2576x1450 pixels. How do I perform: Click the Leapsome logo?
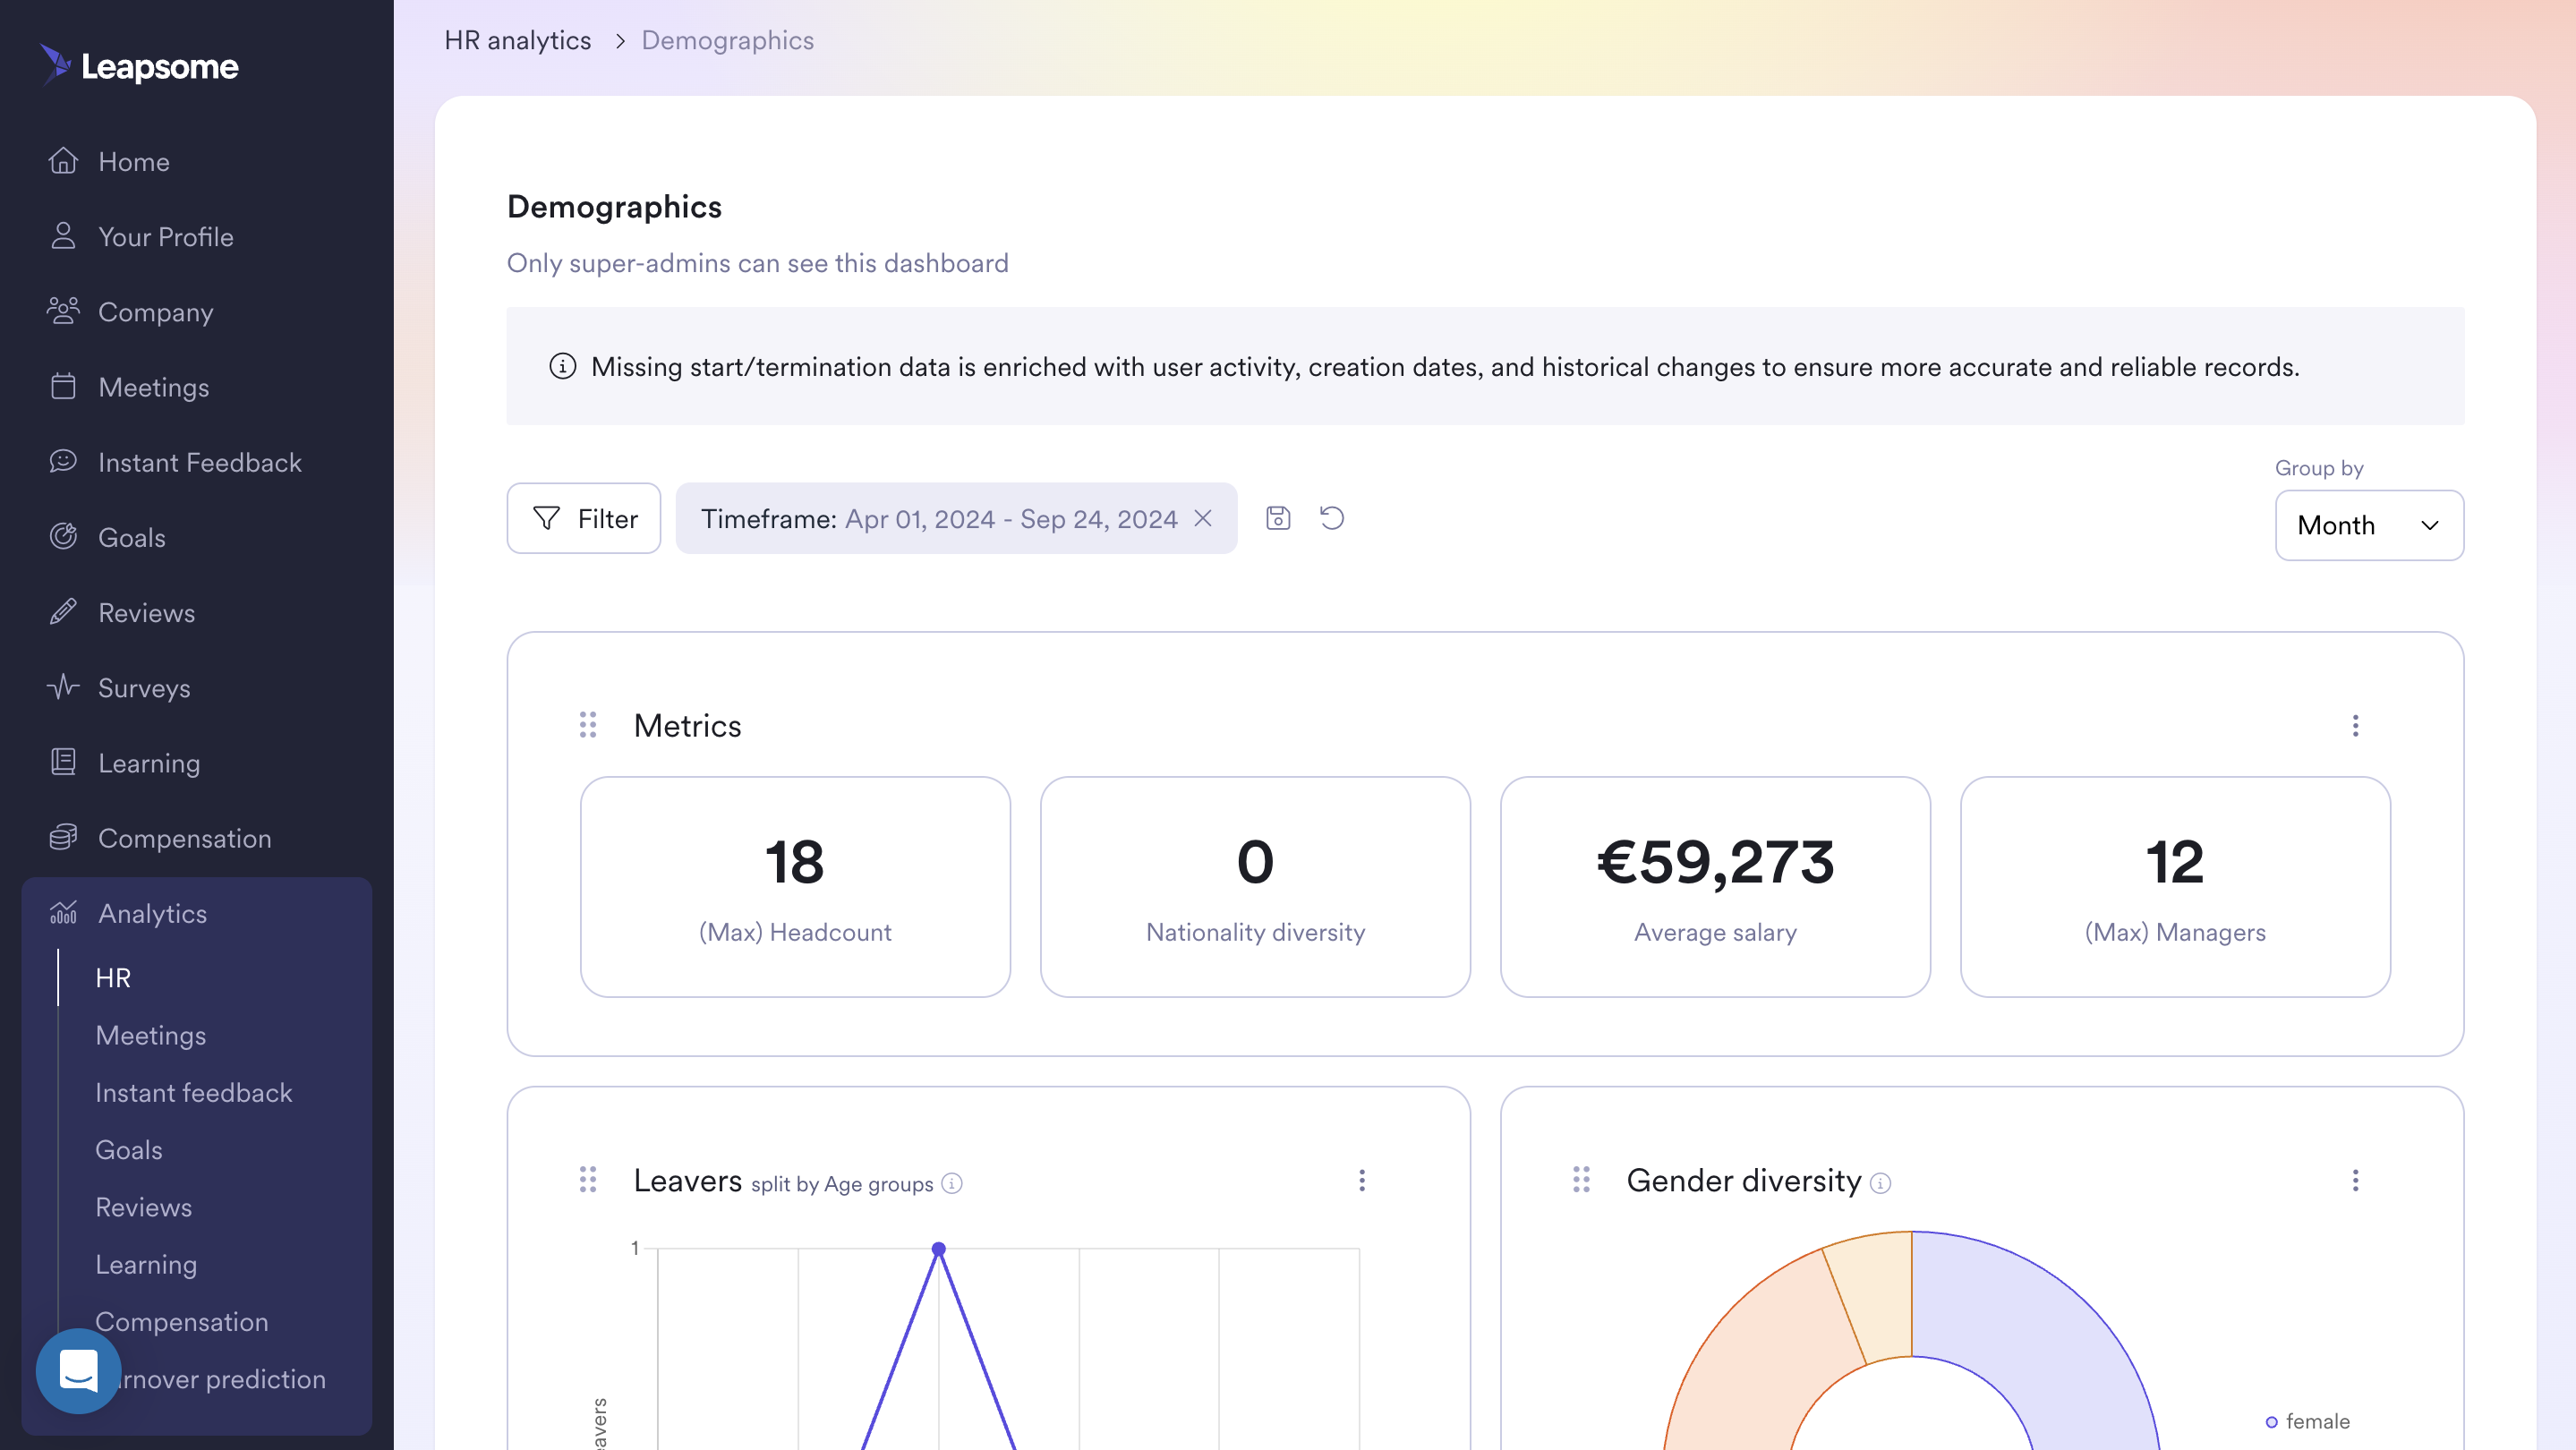[x=139, y=66]
